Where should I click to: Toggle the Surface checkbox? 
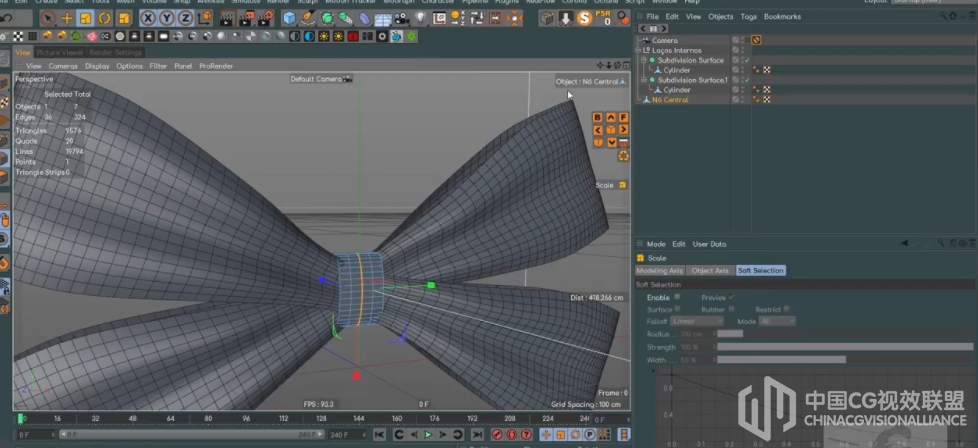tap(677, 309)
